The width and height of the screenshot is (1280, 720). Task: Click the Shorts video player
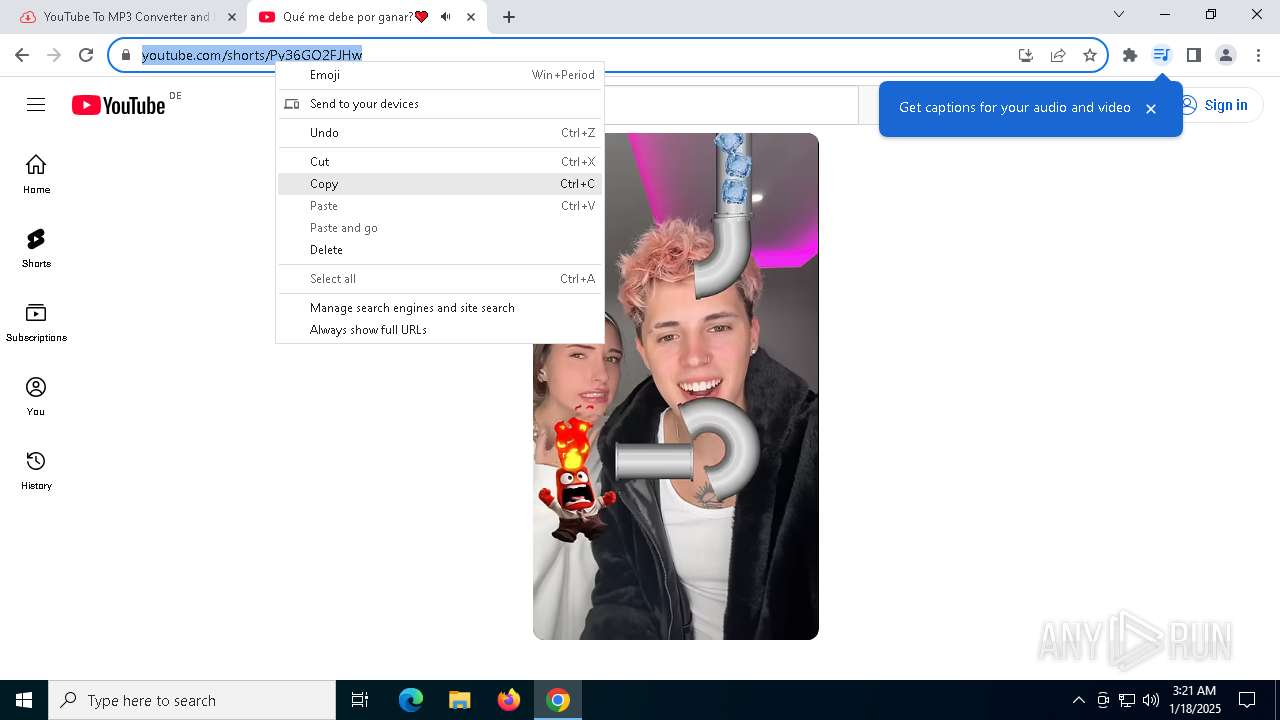point(676,386)
